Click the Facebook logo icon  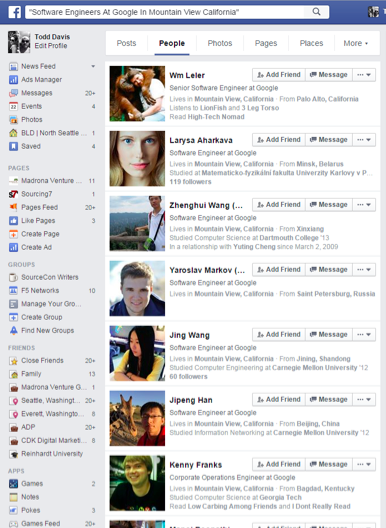pos(14,12)
